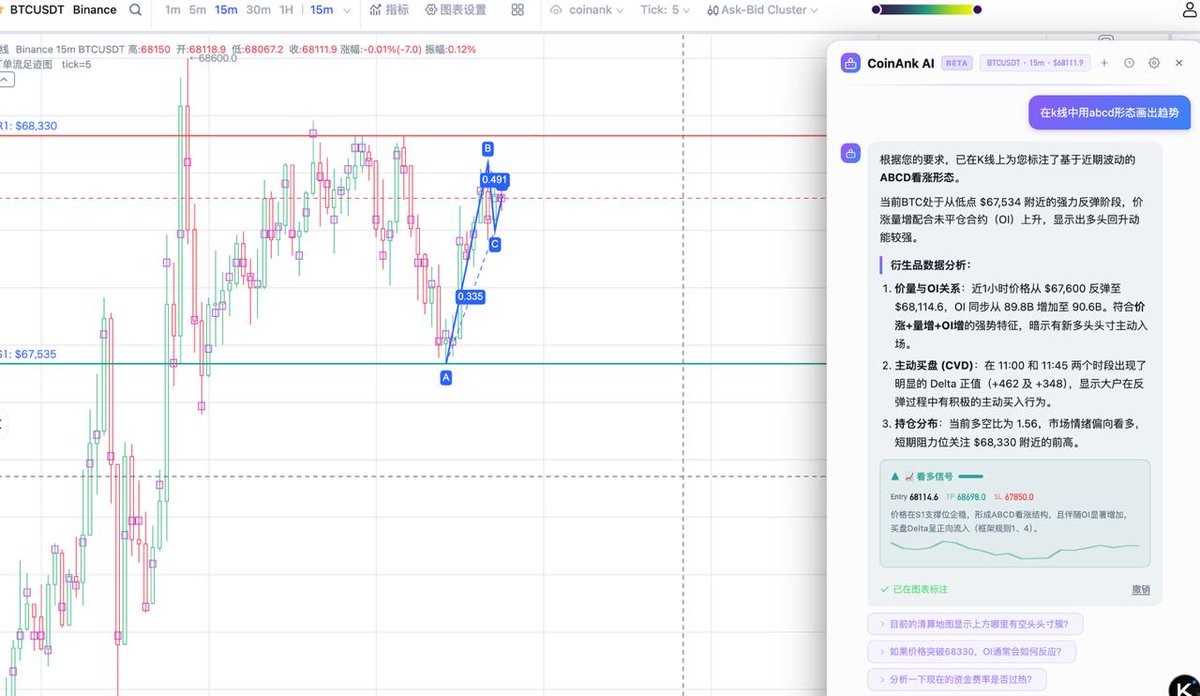
Task: Open AI chat history clock icon
Action: tap(1129, 63)
